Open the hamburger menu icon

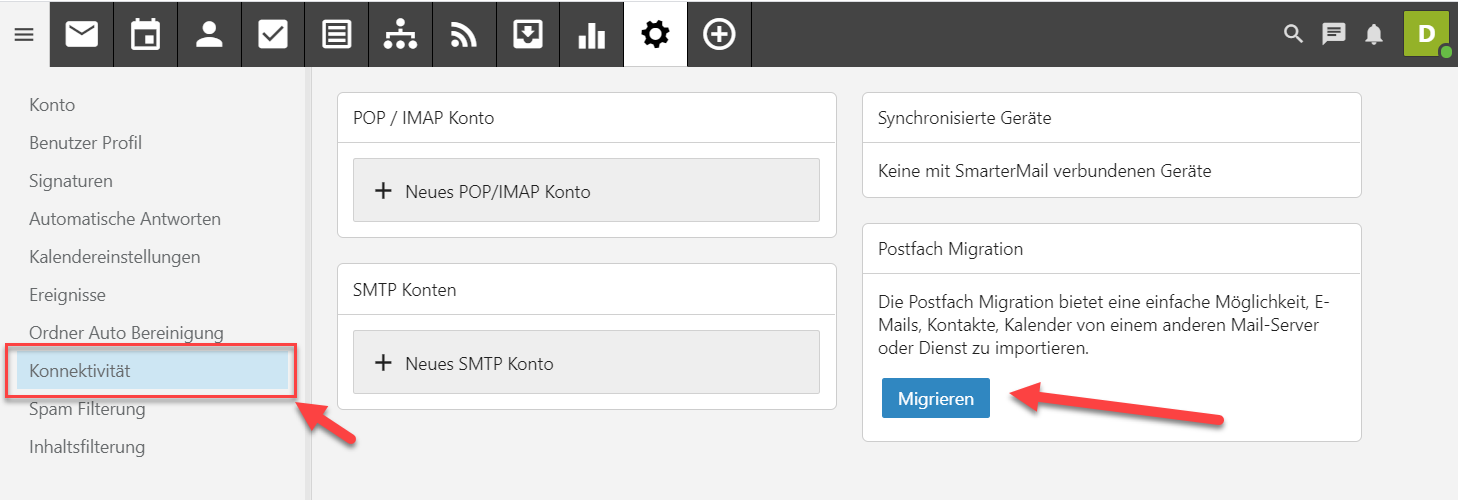coord(24,34)
